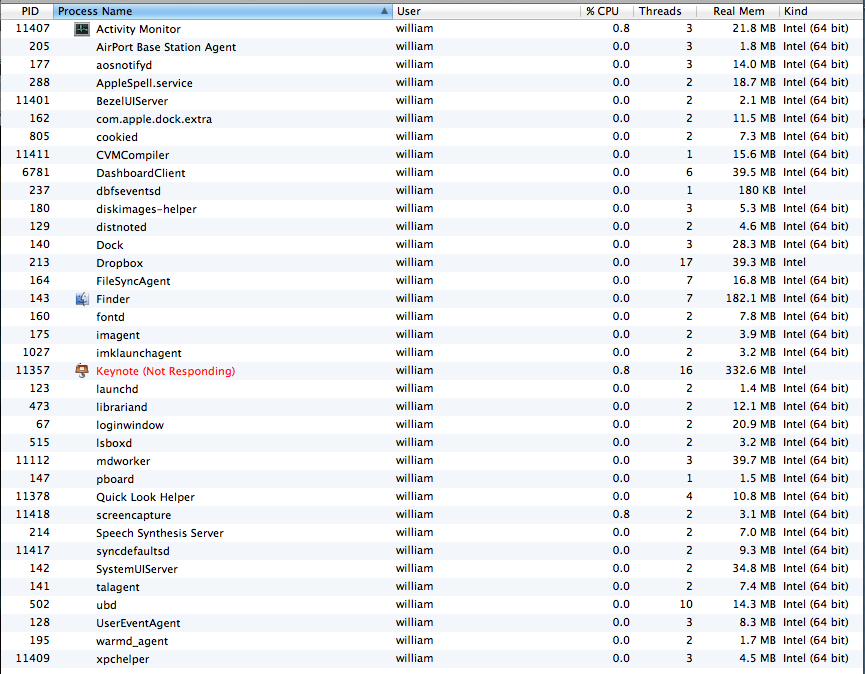865x674 pixels.
Task: Select the Dock process row
Action: click(x=432, y=245)
